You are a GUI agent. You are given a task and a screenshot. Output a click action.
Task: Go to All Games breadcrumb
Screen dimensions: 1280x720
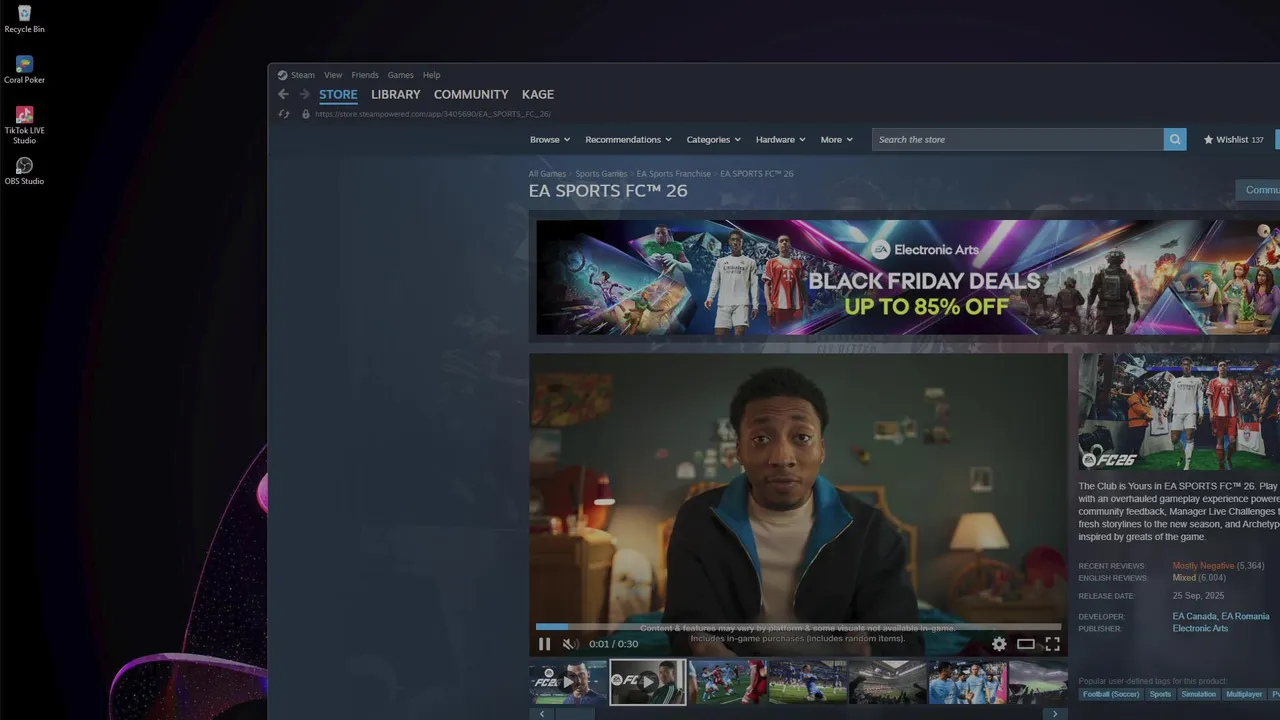pyautogui.click(x=547, y=174)
